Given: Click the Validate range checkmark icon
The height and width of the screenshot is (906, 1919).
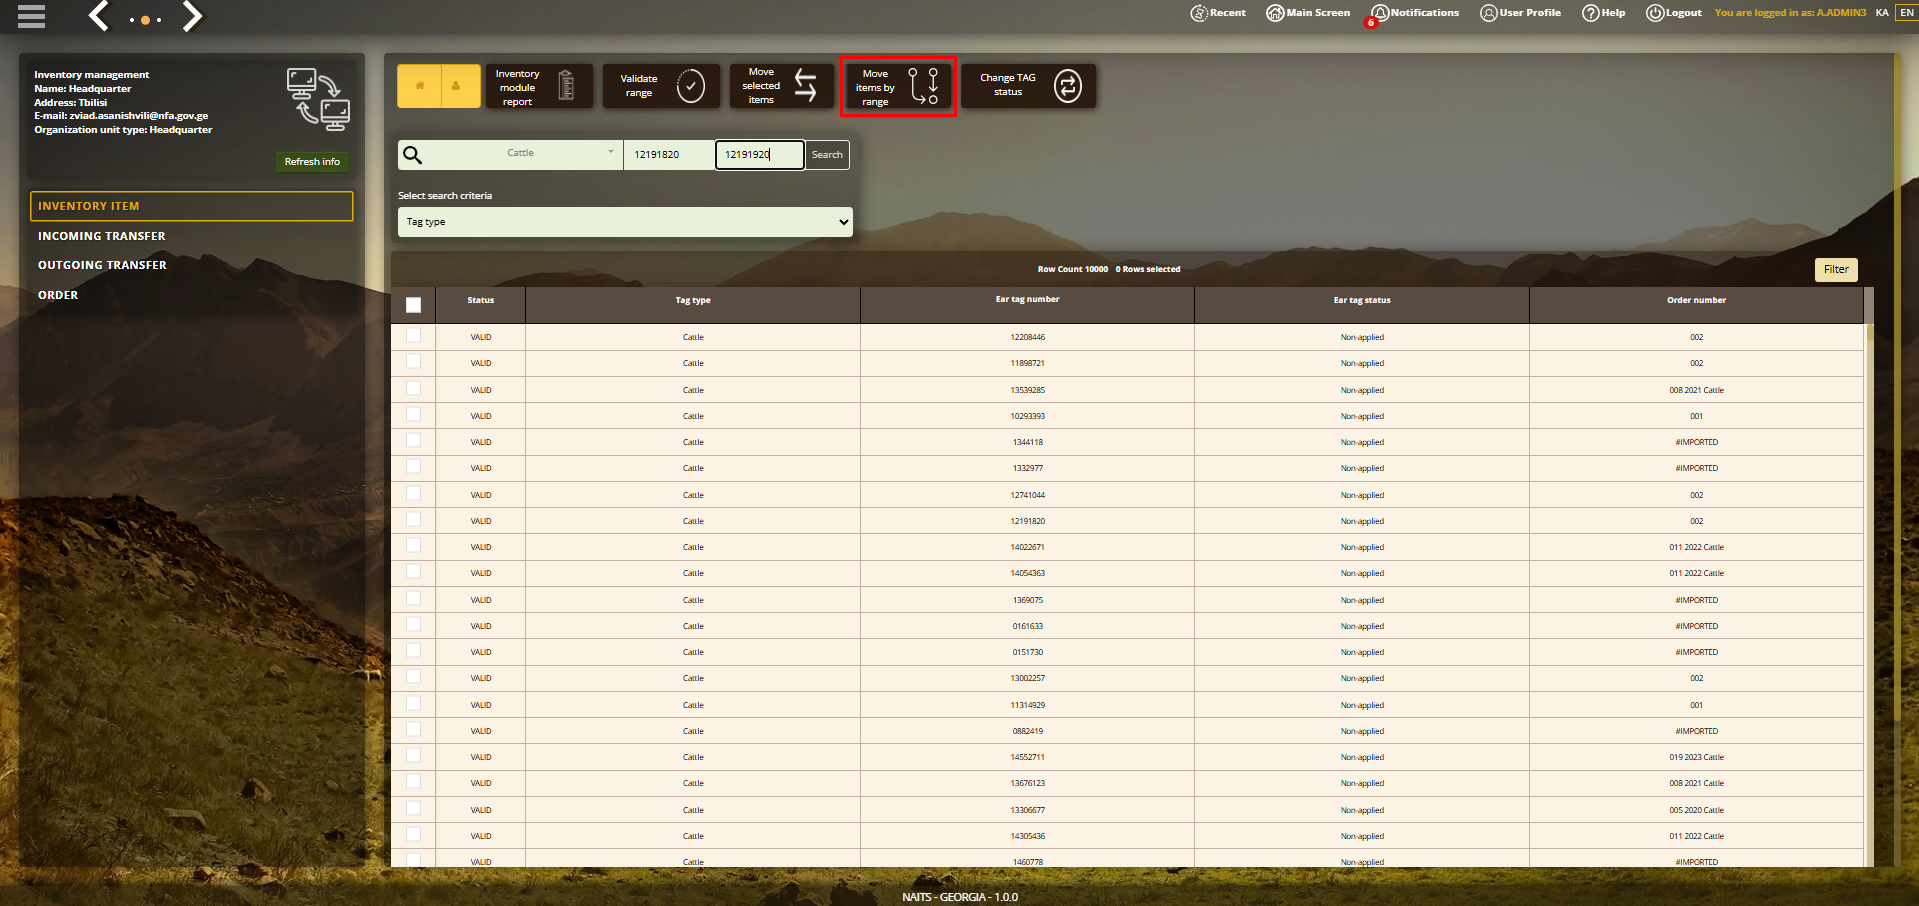Looking at the screenshot, I should point(690,86).
